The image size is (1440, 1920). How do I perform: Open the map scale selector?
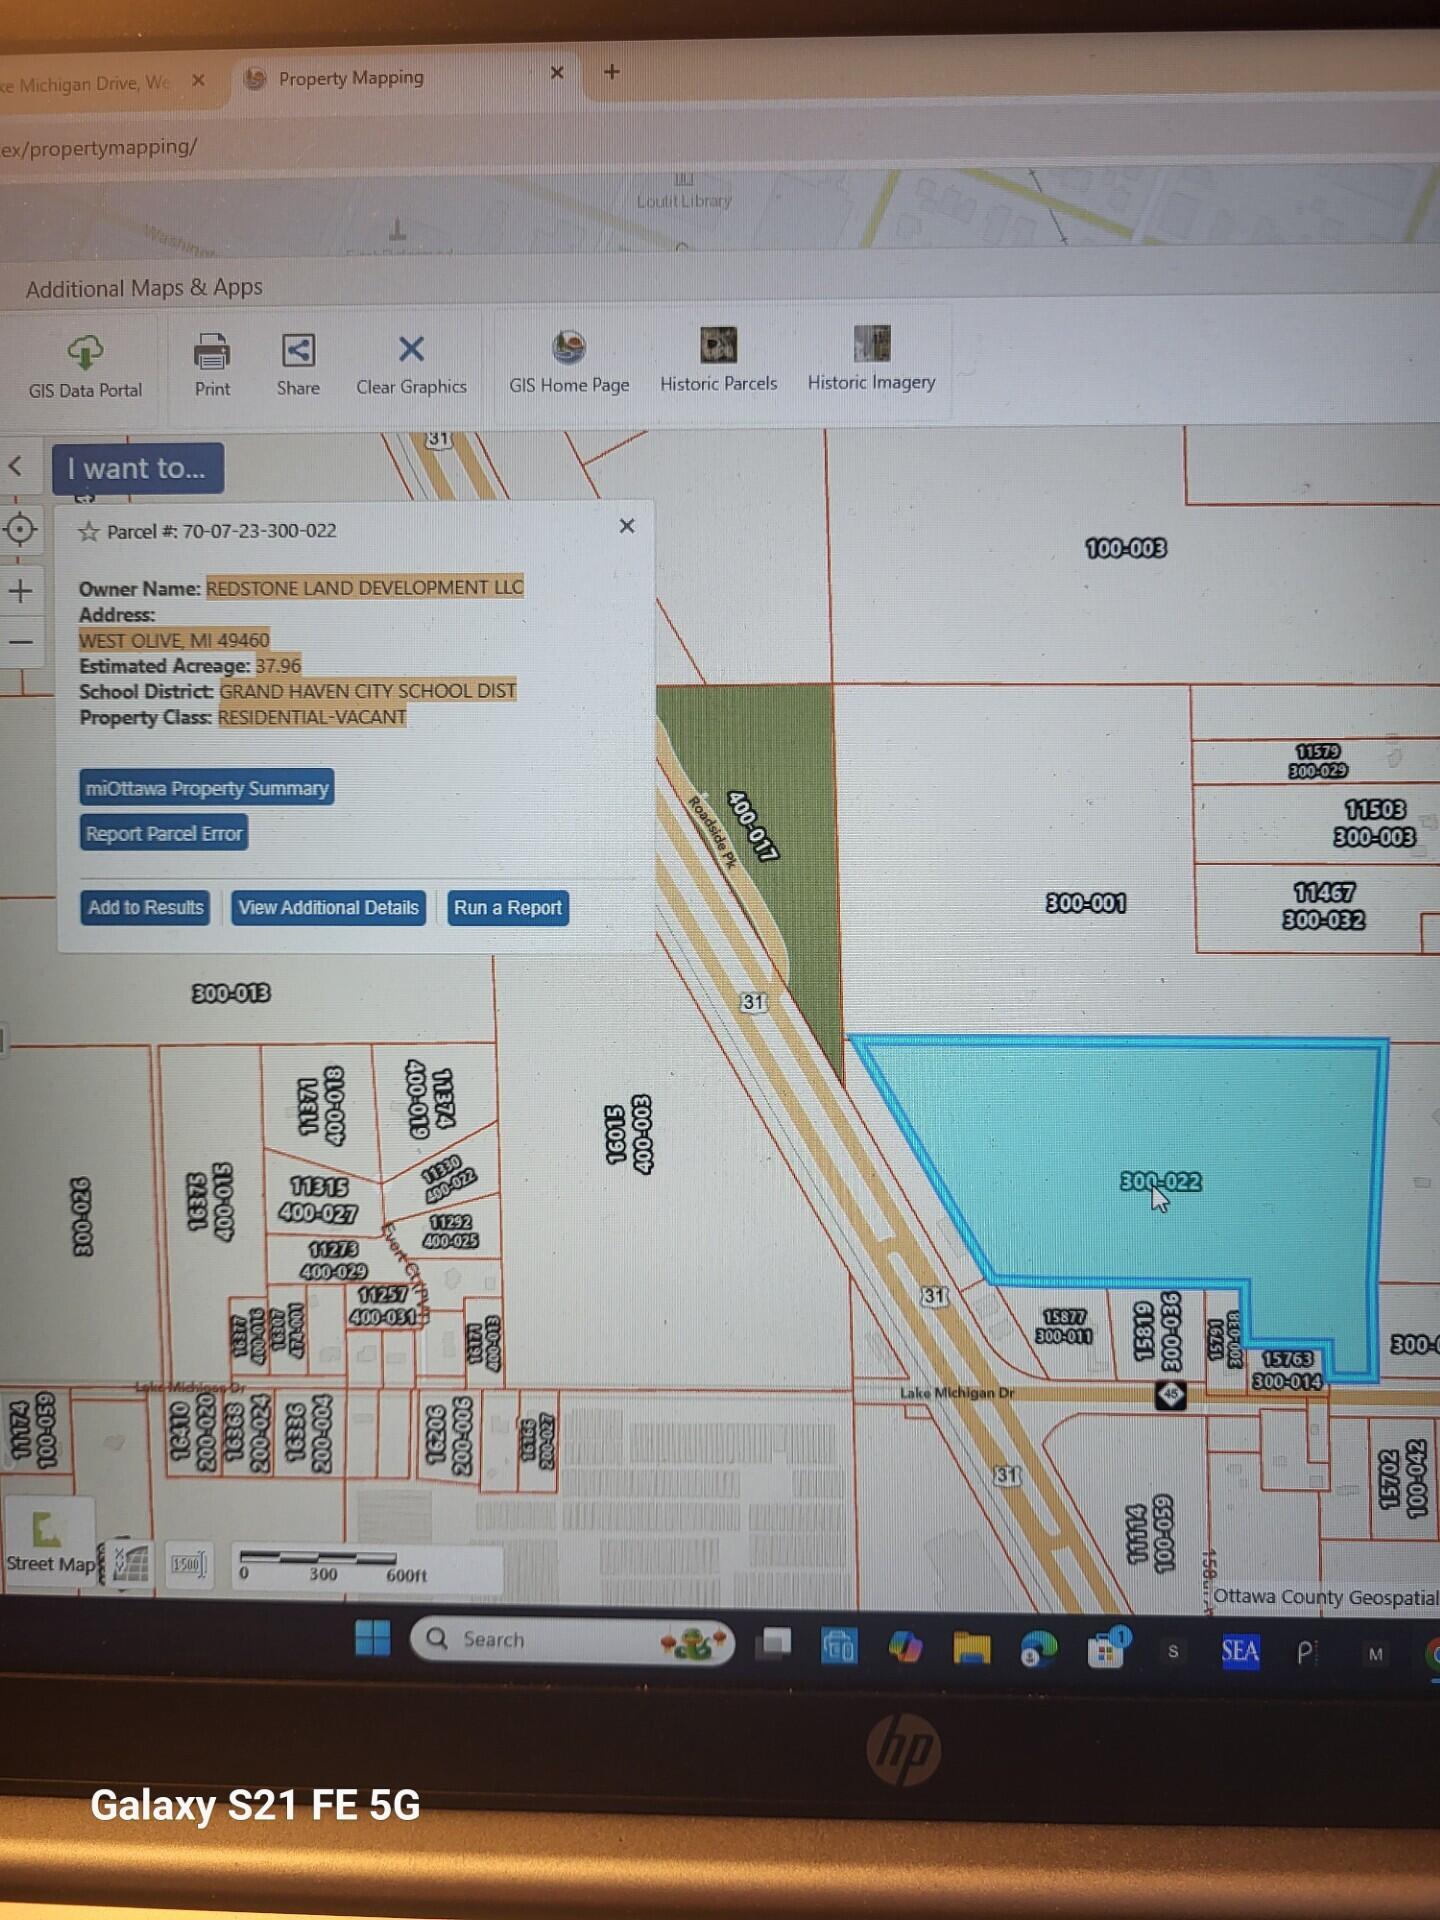[x=187, y=1564]
